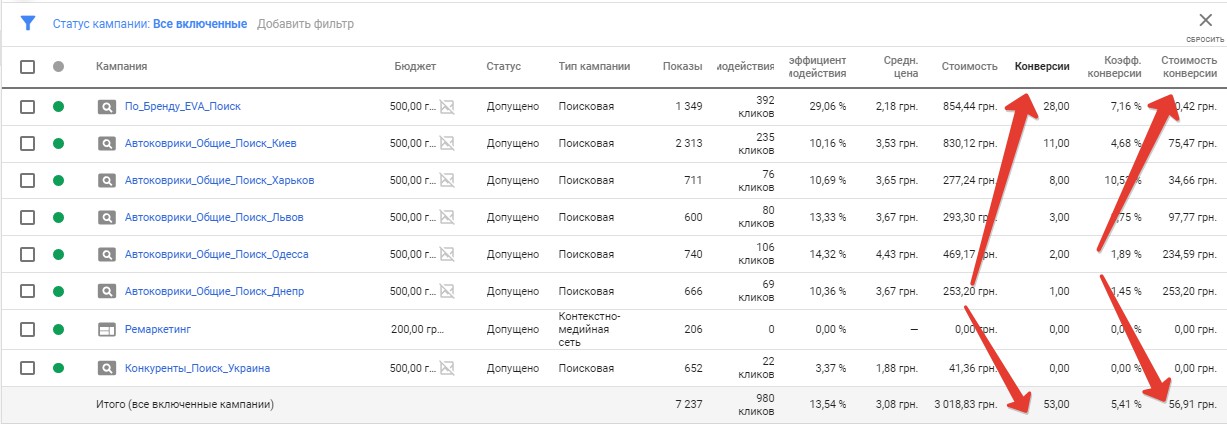Open green status dot for Автоковрики_Общие_Поиск_Харьков
The width and height of the screenshot is (1227, 424).
coord(58,180)
